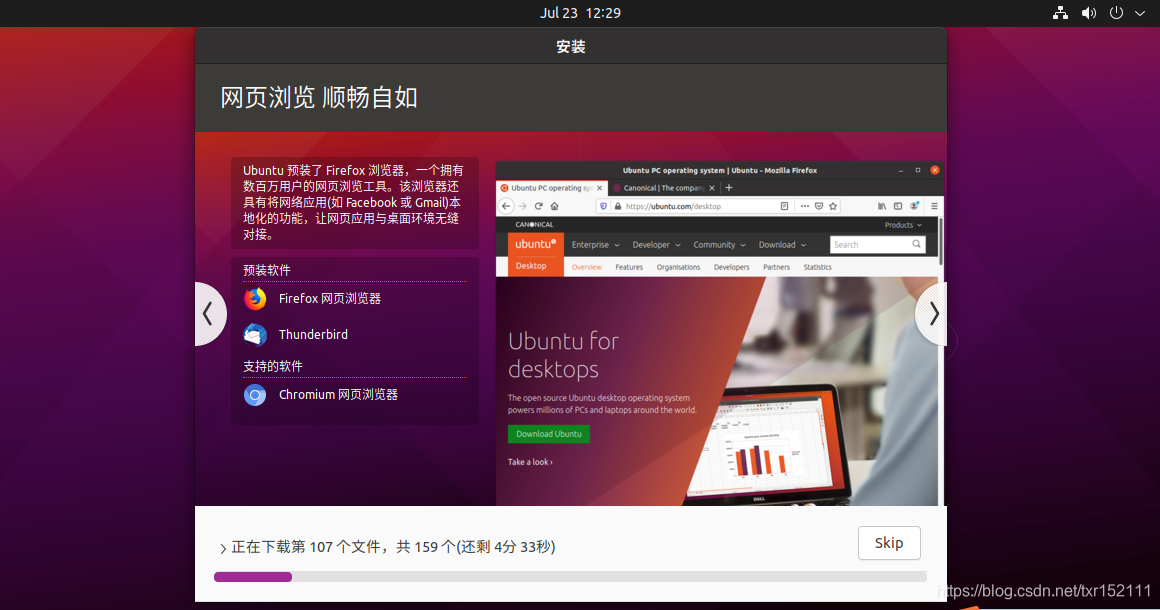The height and width of the screenshot is (610, 1160).
Task: Click the "Chromium 网页浏览器" label
Action: point(338,395)
